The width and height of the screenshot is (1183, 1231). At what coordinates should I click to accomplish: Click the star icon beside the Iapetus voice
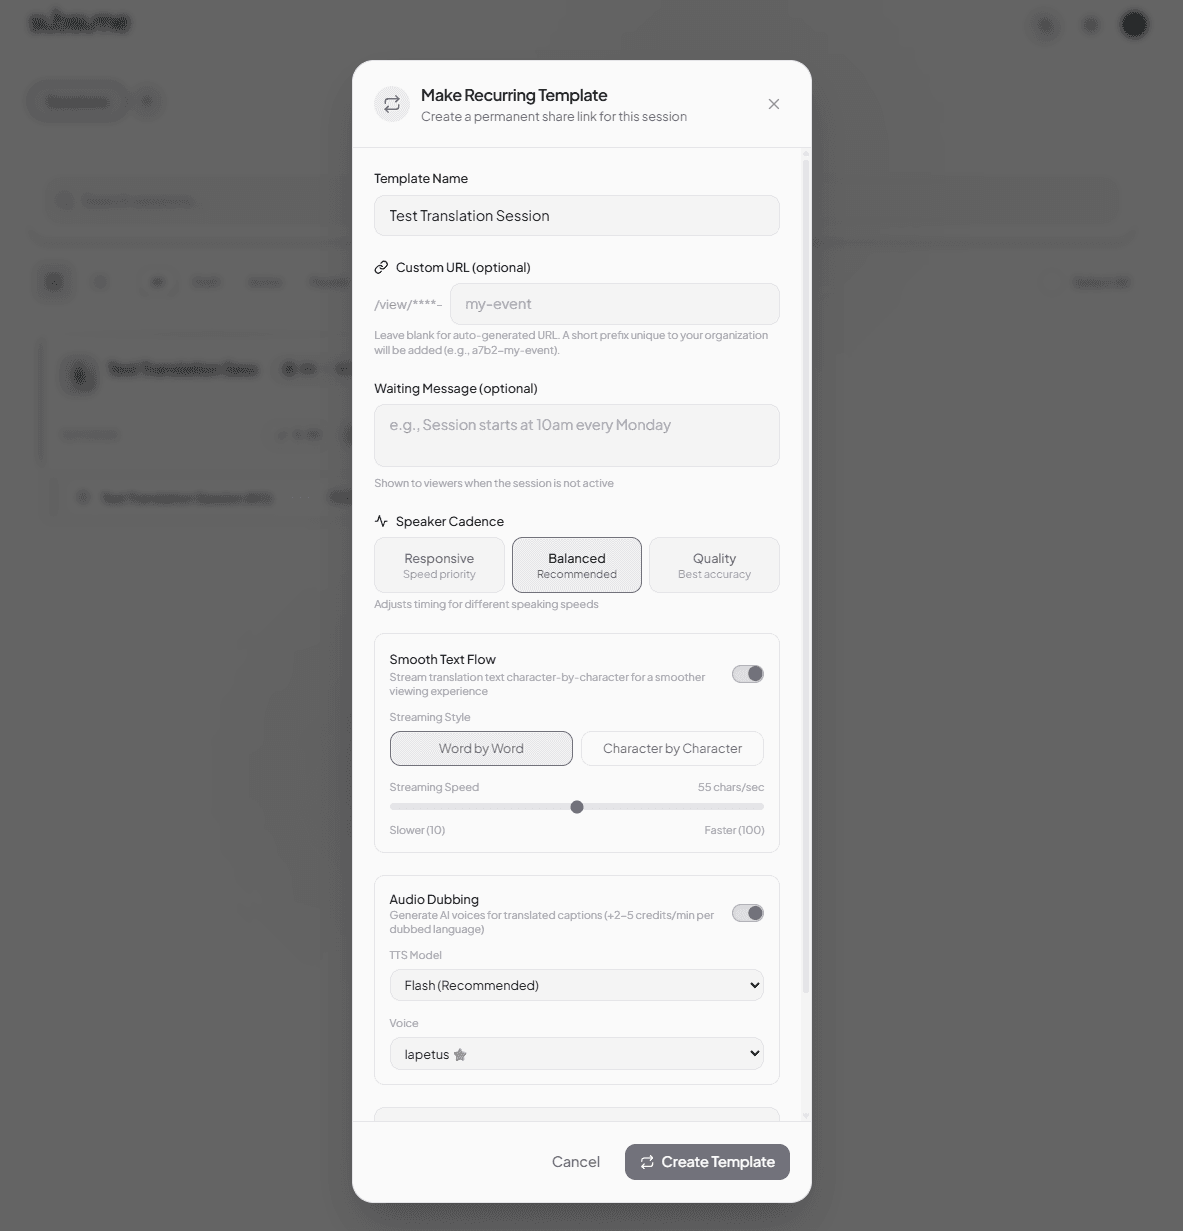[x=459, y=1054]
